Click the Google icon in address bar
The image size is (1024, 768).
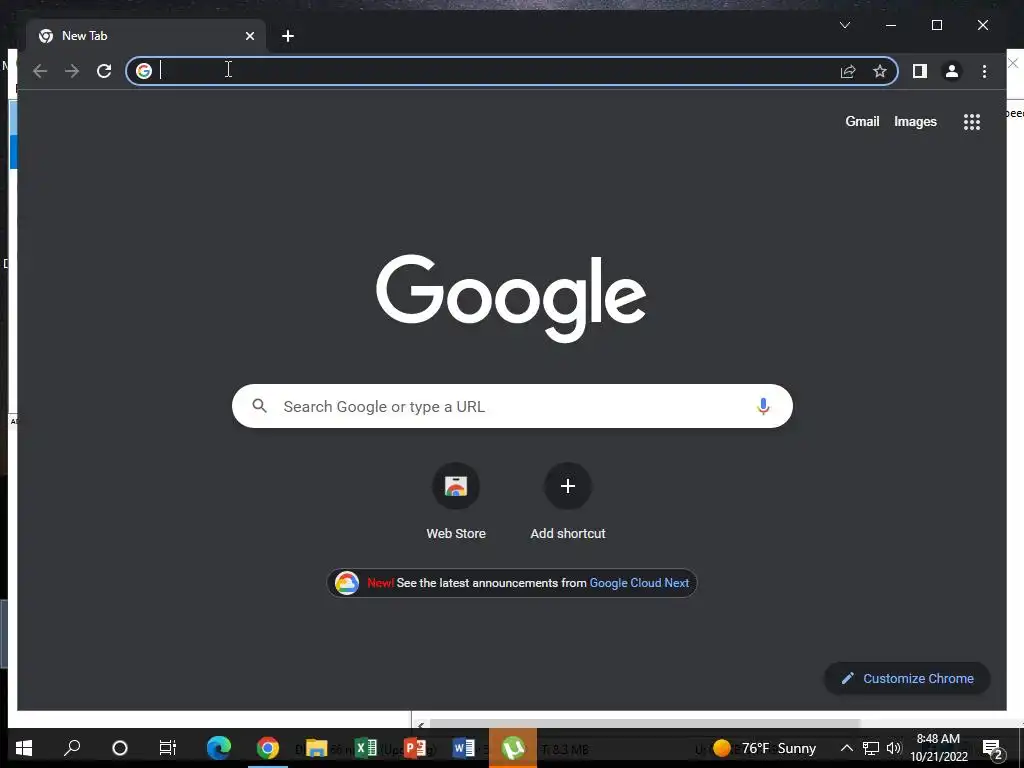tap(144, 71)
